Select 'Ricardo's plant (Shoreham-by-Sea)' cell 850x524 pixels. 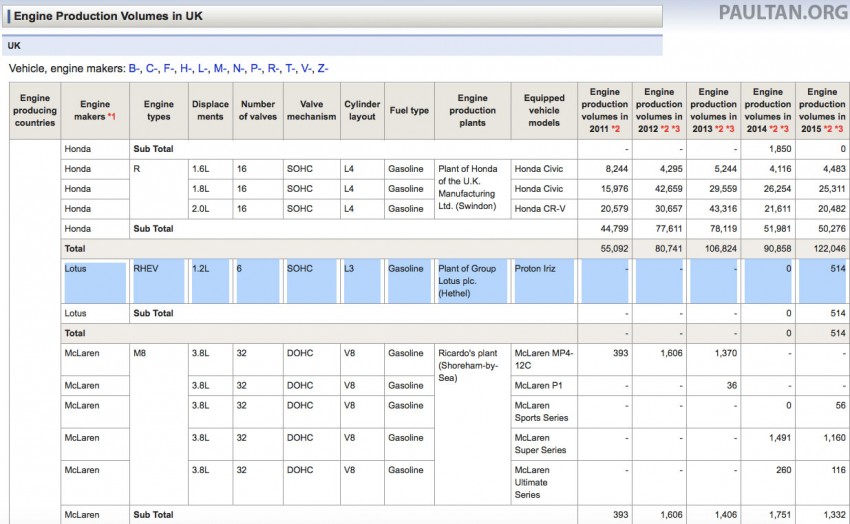click(473, 424)
